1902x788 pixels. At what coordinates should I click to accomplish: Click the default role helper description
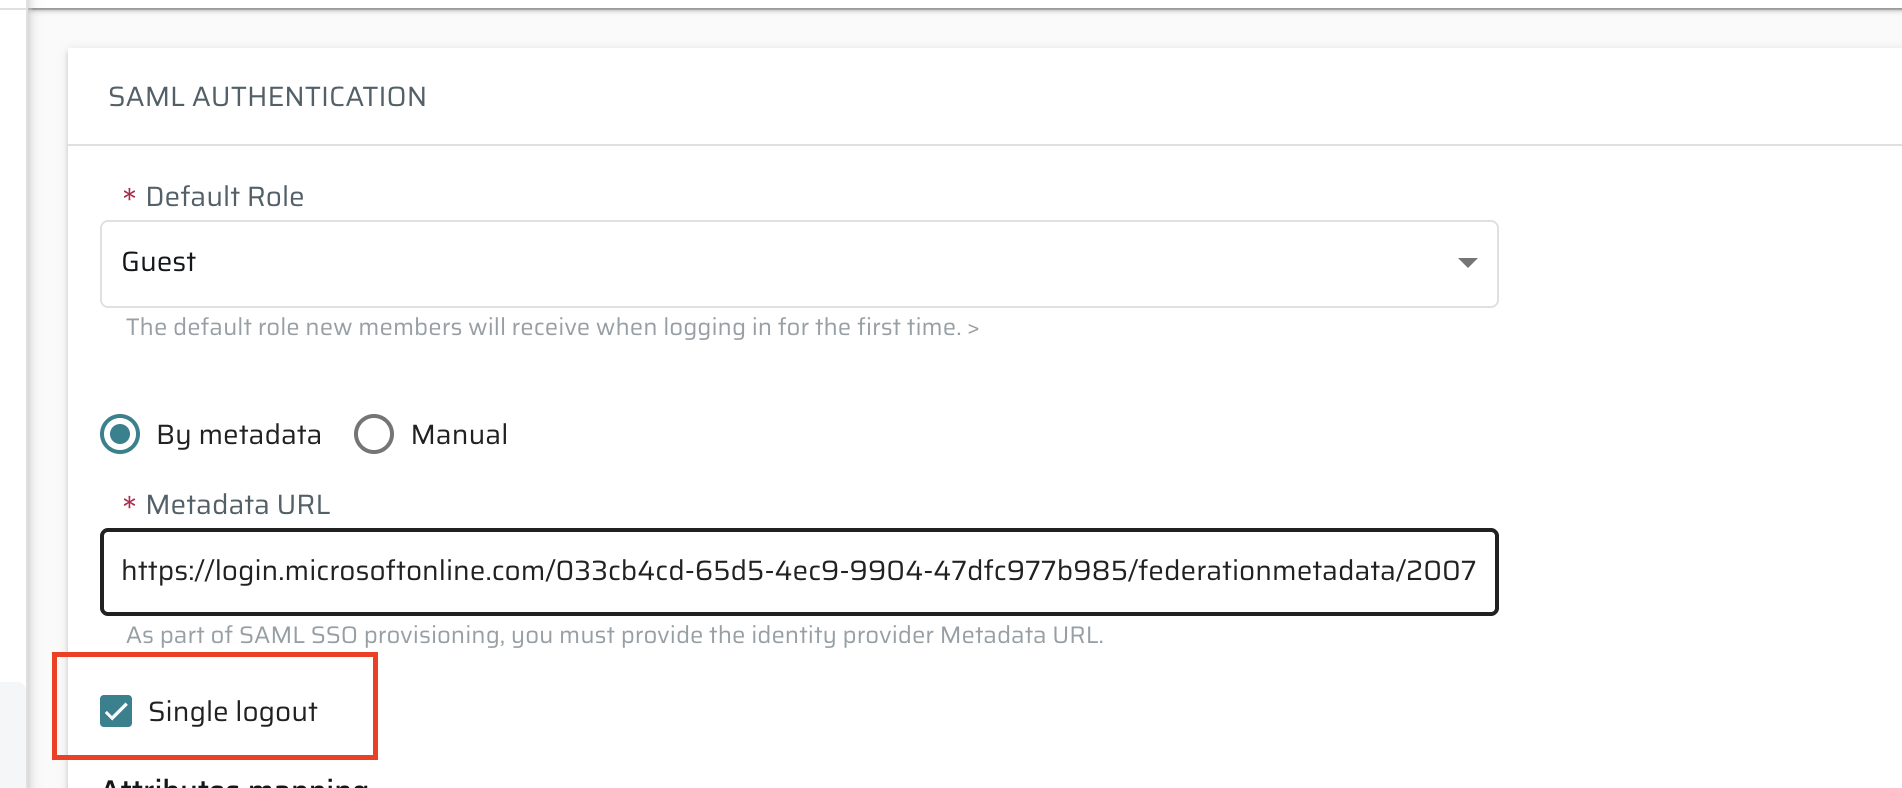point(543,328)
